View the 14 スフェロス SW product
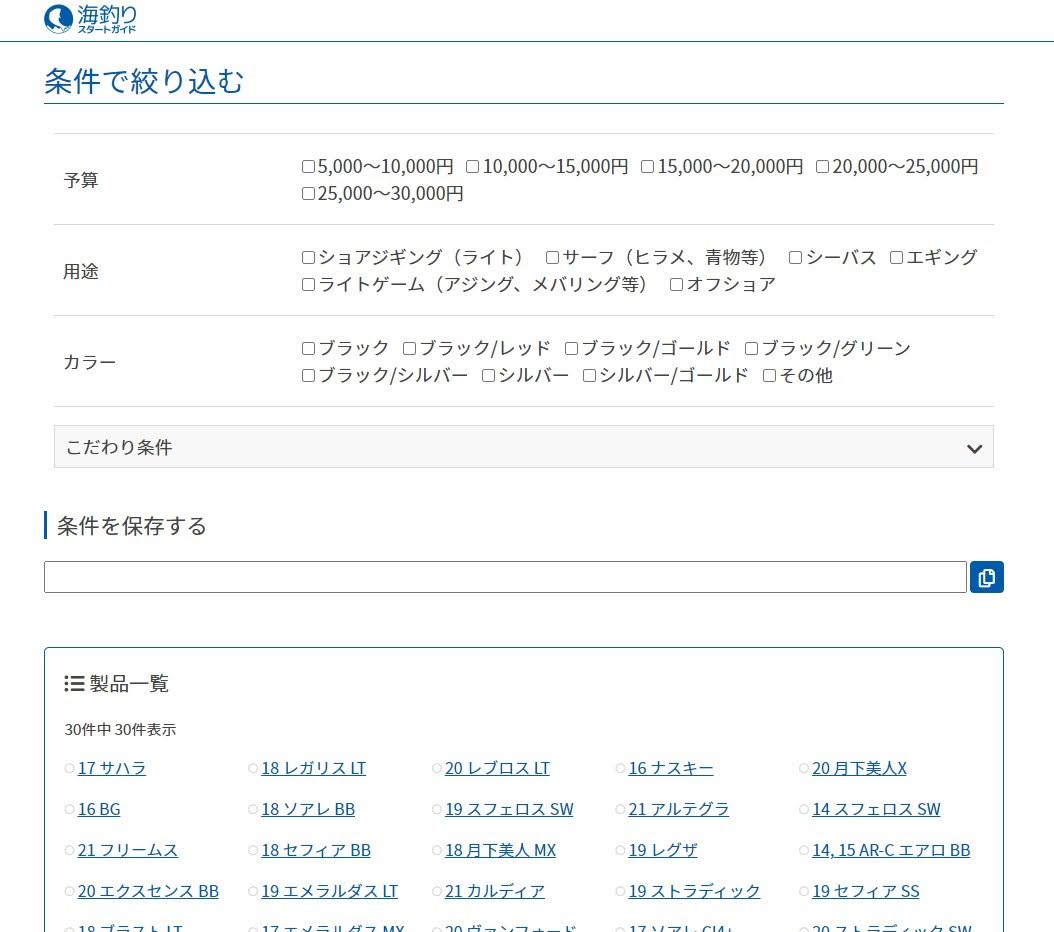This screenshot has height=932, width=1054. (876, 809)
